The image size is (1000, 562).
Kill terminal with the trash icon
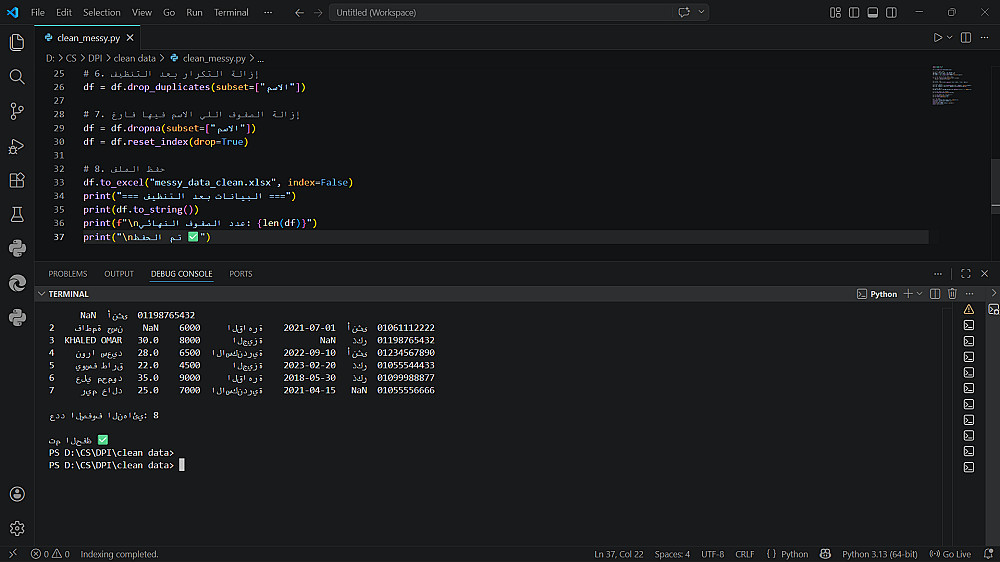point(952,294)
